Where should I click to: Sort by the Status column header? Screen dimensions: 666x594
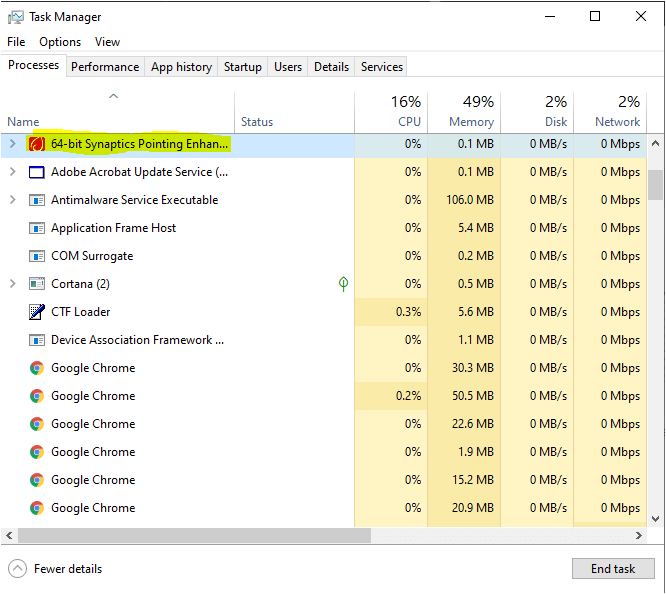(294, 113)
